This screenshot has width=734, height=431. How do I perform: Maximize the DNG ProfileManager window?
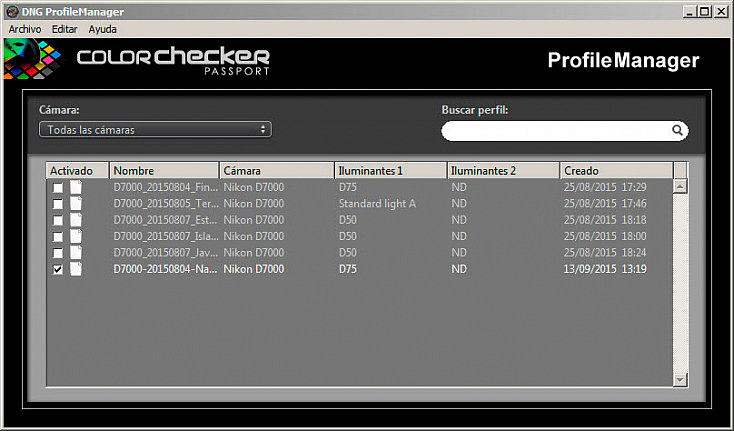pos(705,12)
